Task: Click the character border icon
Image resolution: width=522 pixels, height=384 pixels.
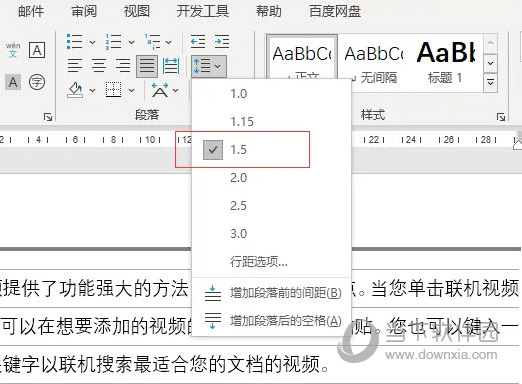Action: (37, 50)
